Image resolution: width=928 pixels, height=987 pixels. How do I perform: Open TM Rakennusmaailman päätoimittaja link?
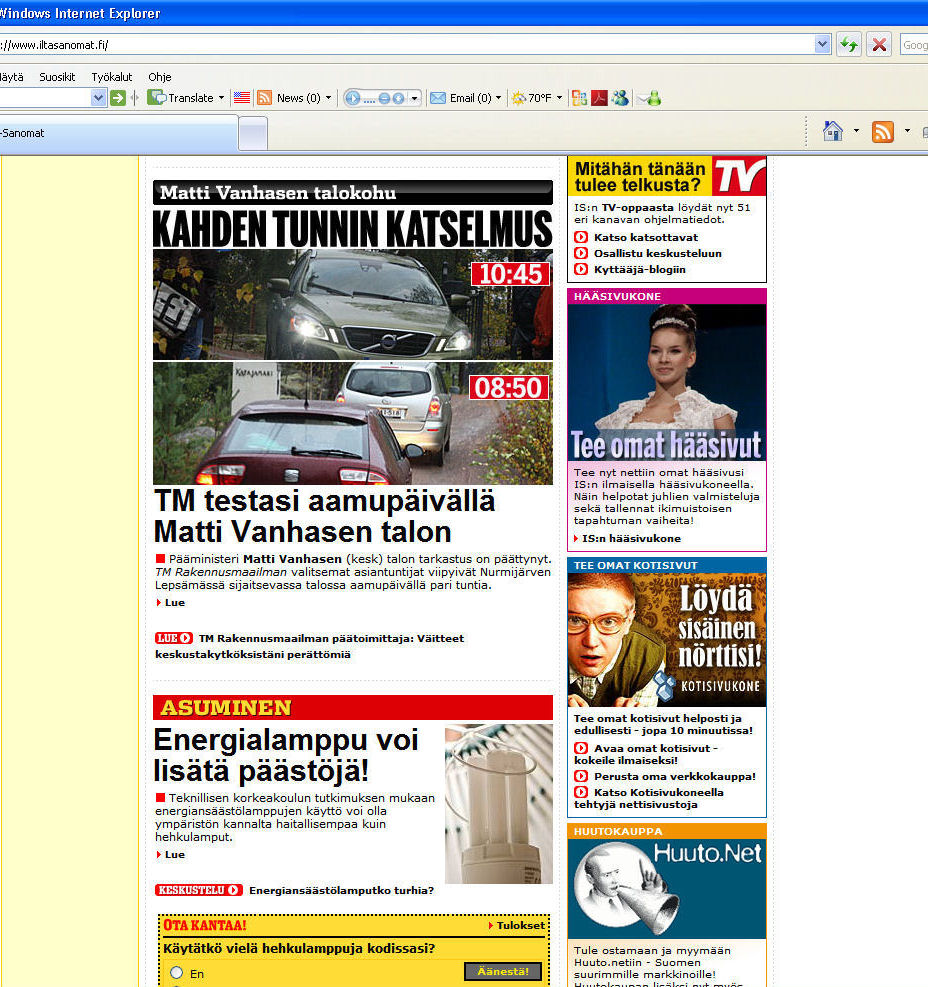309,646
